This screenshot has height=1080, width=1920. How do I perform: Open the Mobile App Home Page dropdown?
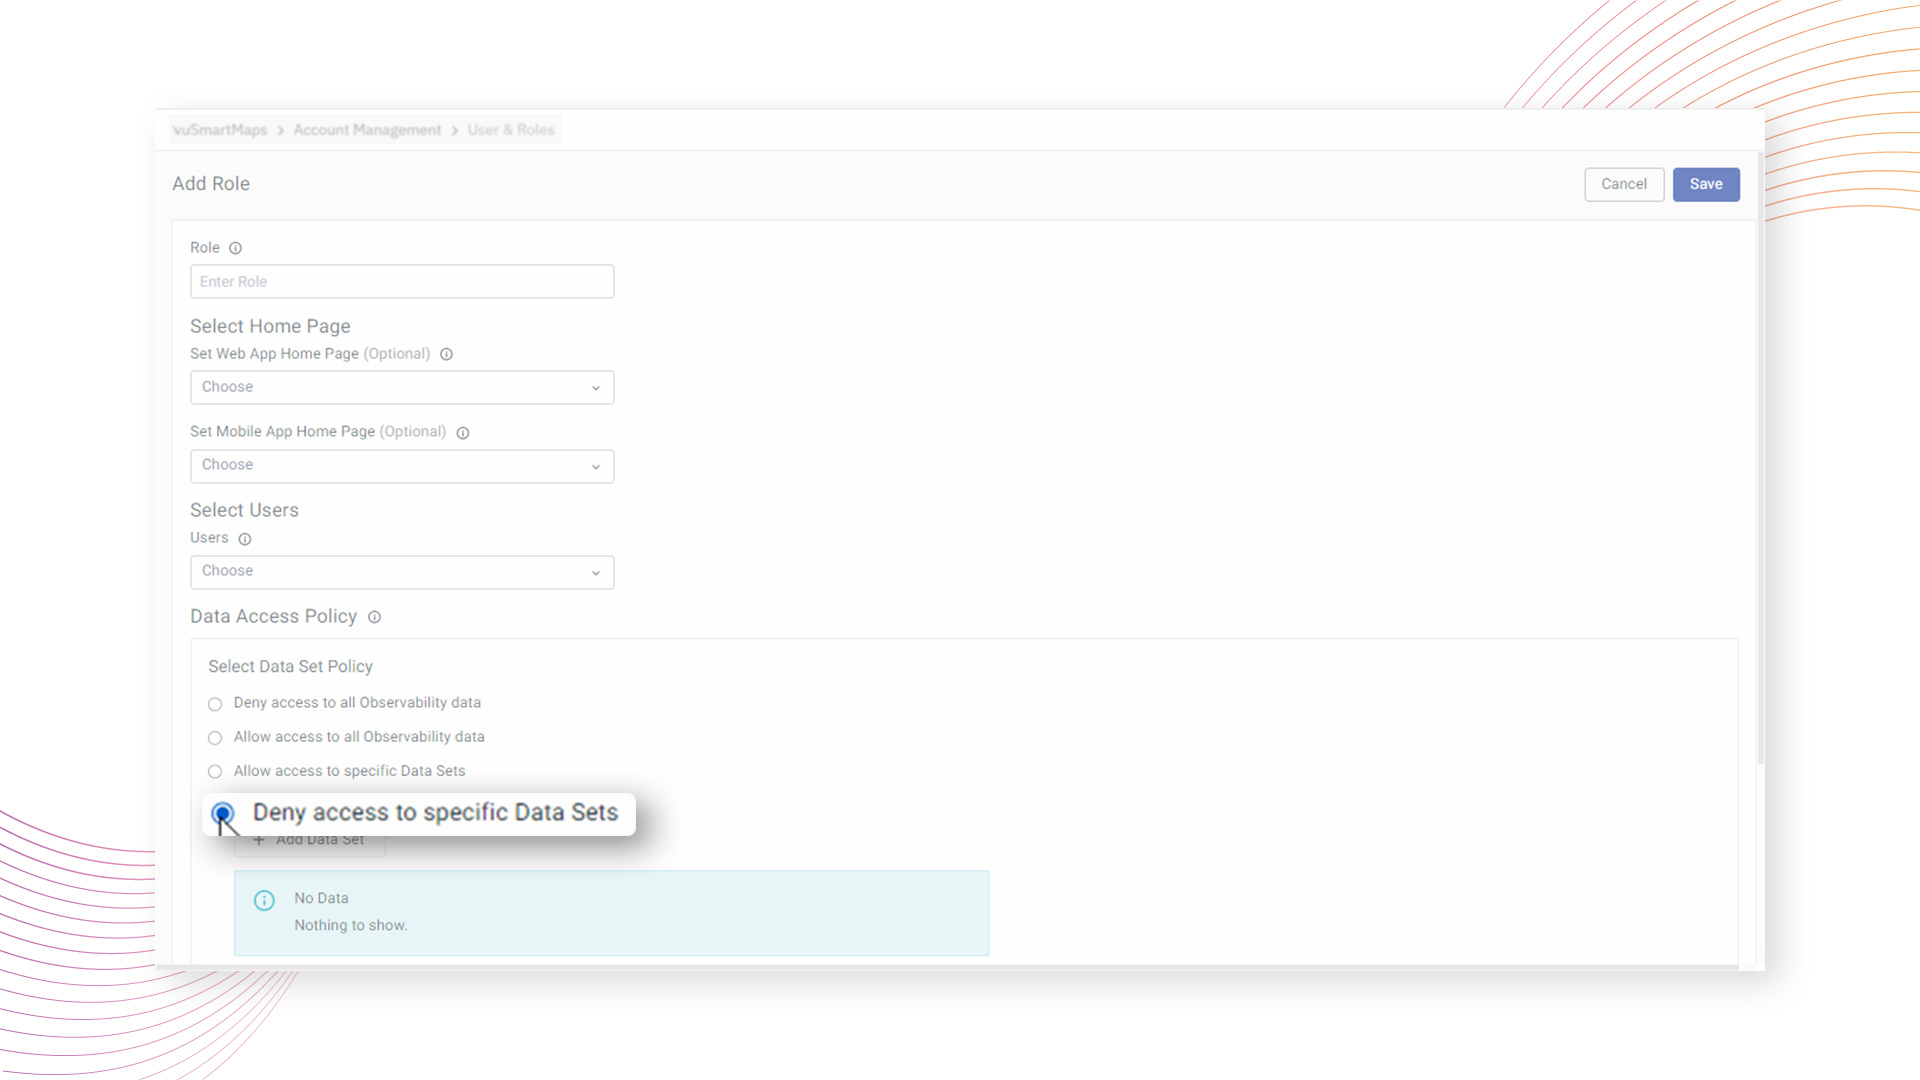point(402,466)
